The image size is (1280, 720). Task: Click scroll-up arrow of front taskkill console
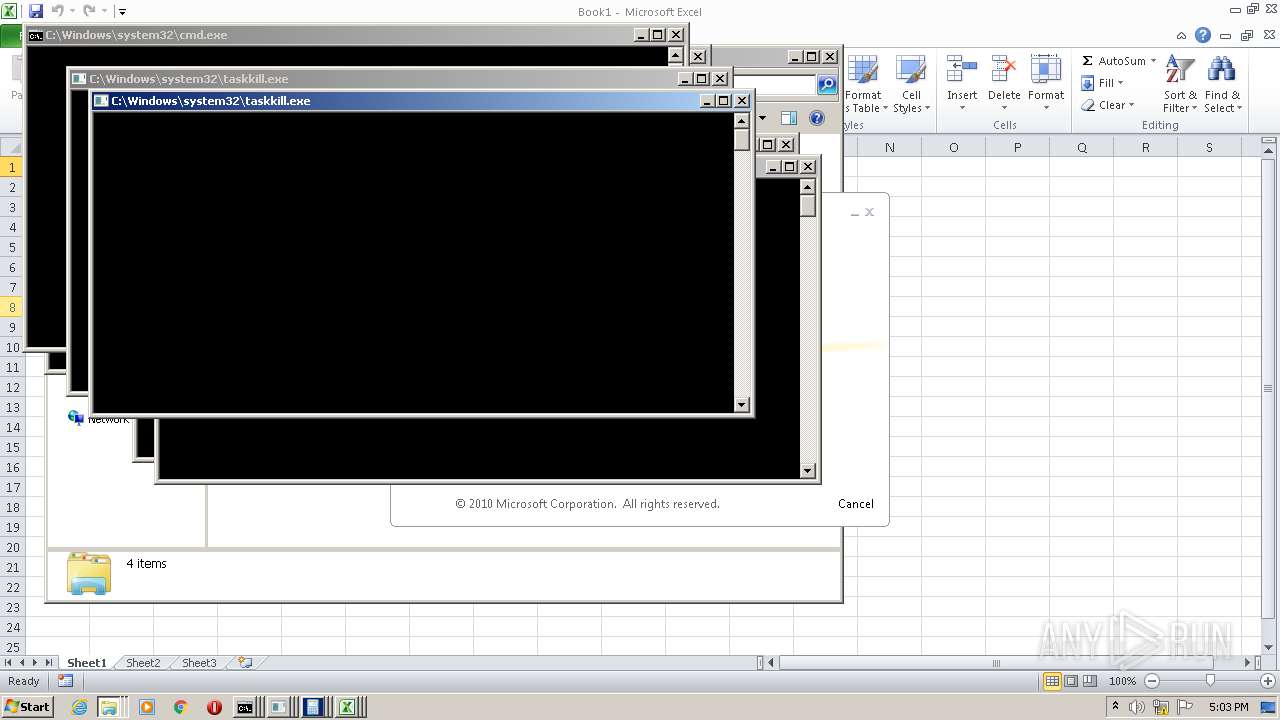click(741, 120)
